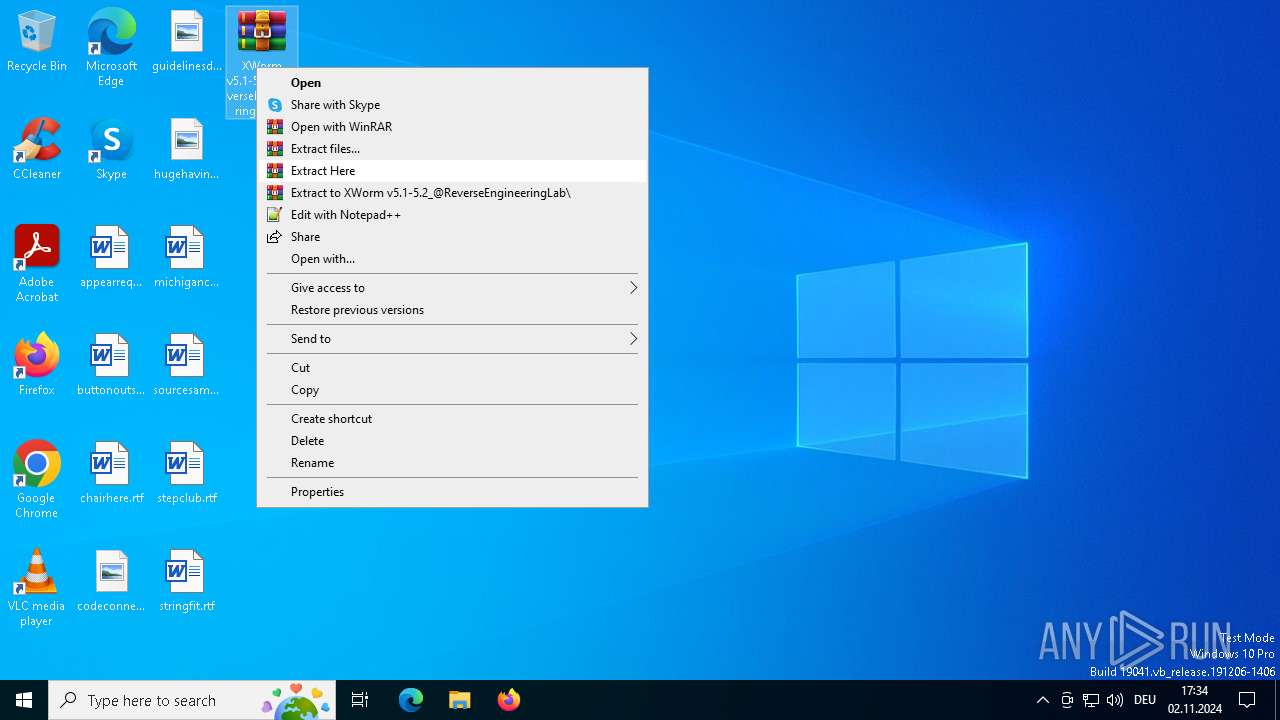This screenshot has height=720, width=1280.
Task: Open Task View on the taskbar
Action: (360, 700)
